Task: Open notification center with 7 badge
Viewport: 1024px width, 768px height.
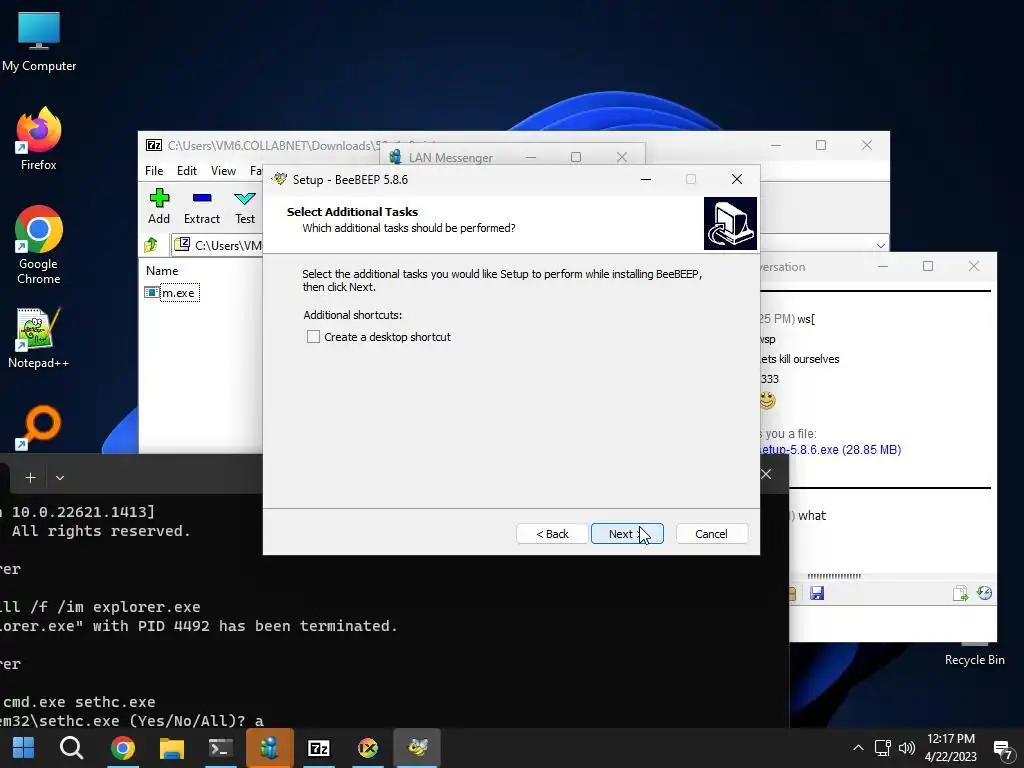Action: [1002, 750]
